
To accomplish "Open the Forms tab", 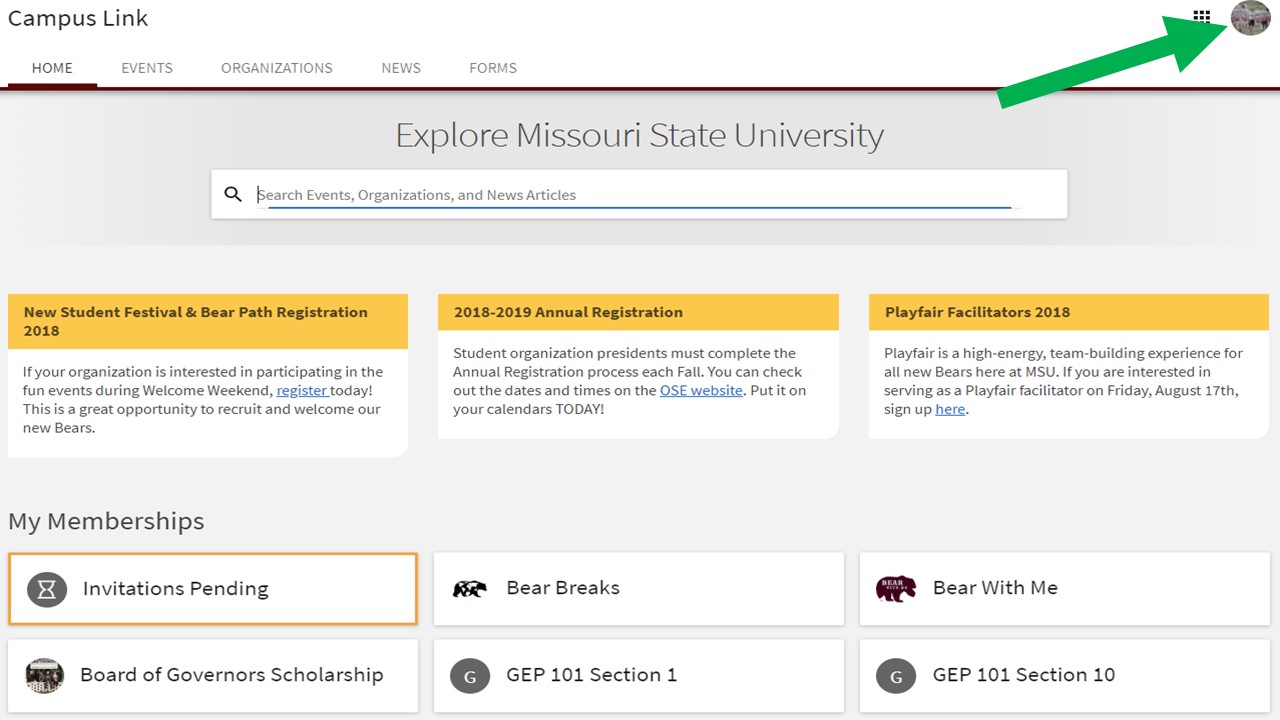I will coord(493,68).
